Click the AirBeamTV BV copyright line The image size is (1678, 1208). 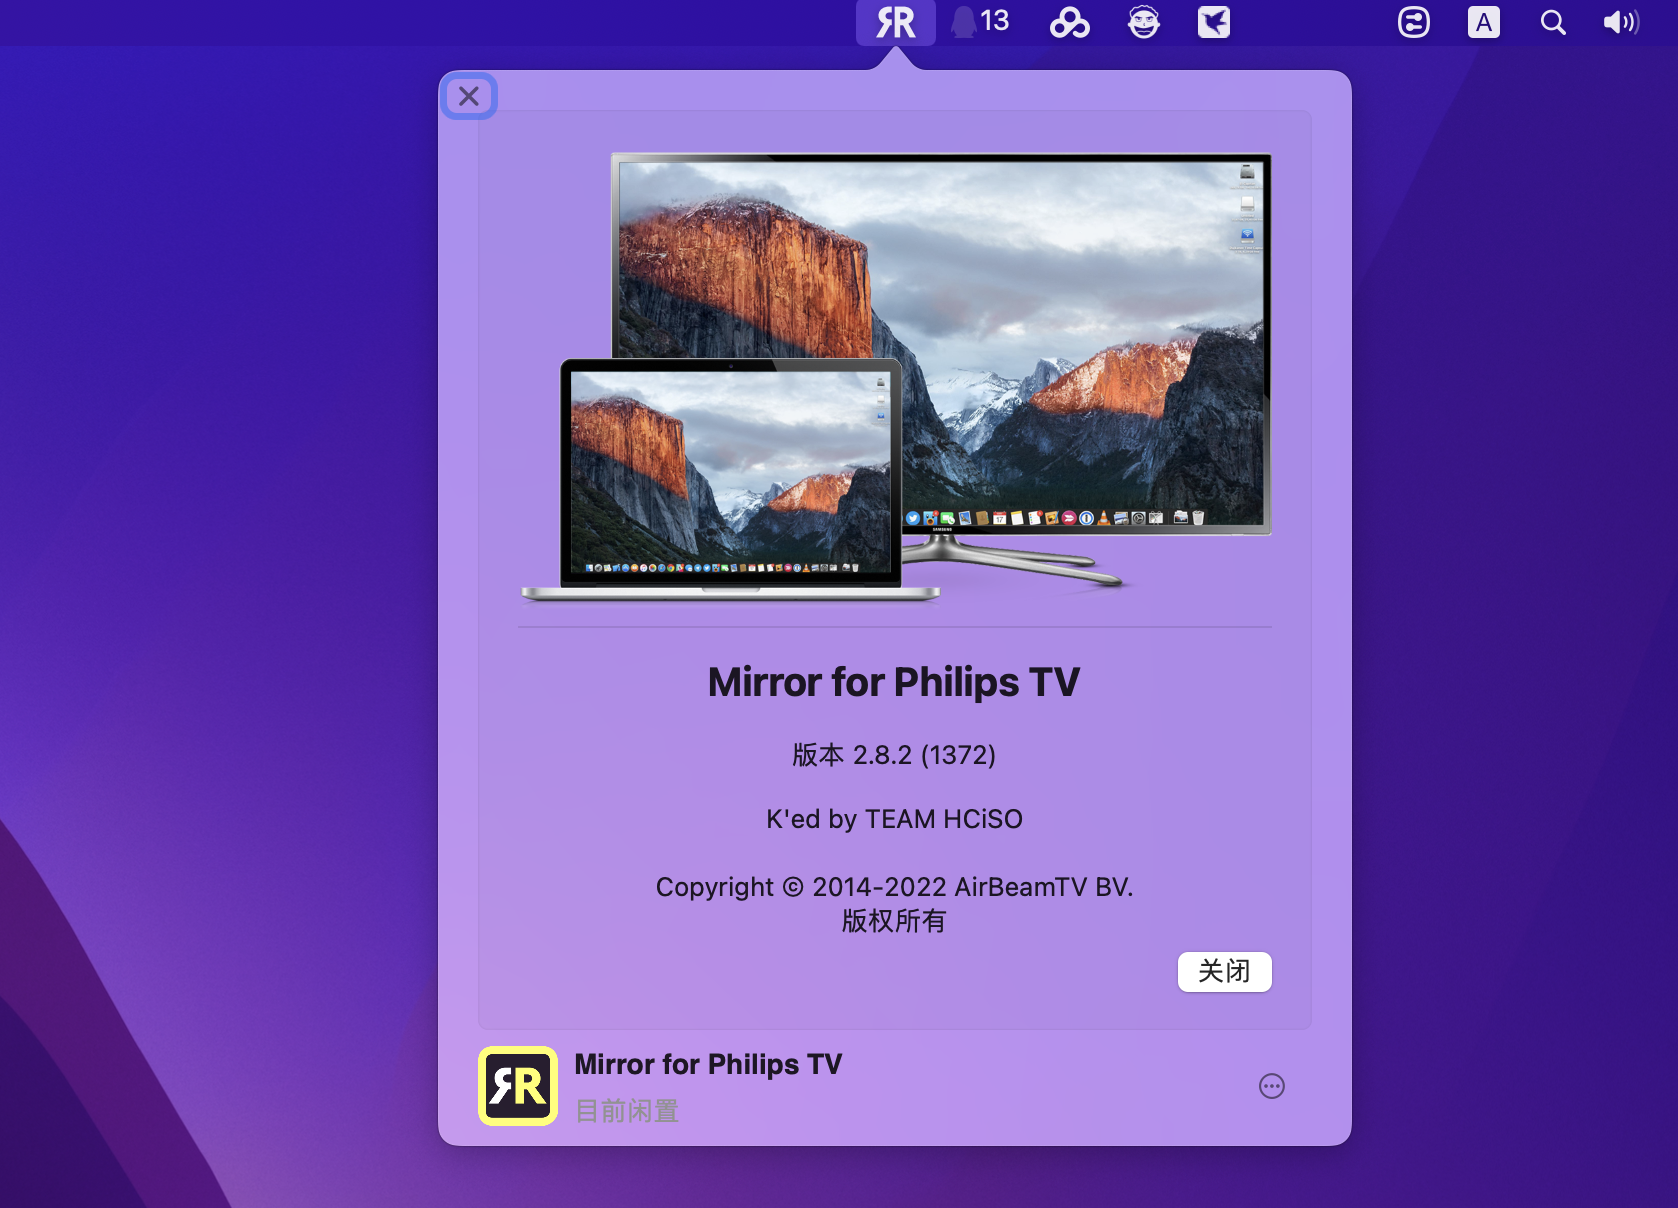pos(894,887)
